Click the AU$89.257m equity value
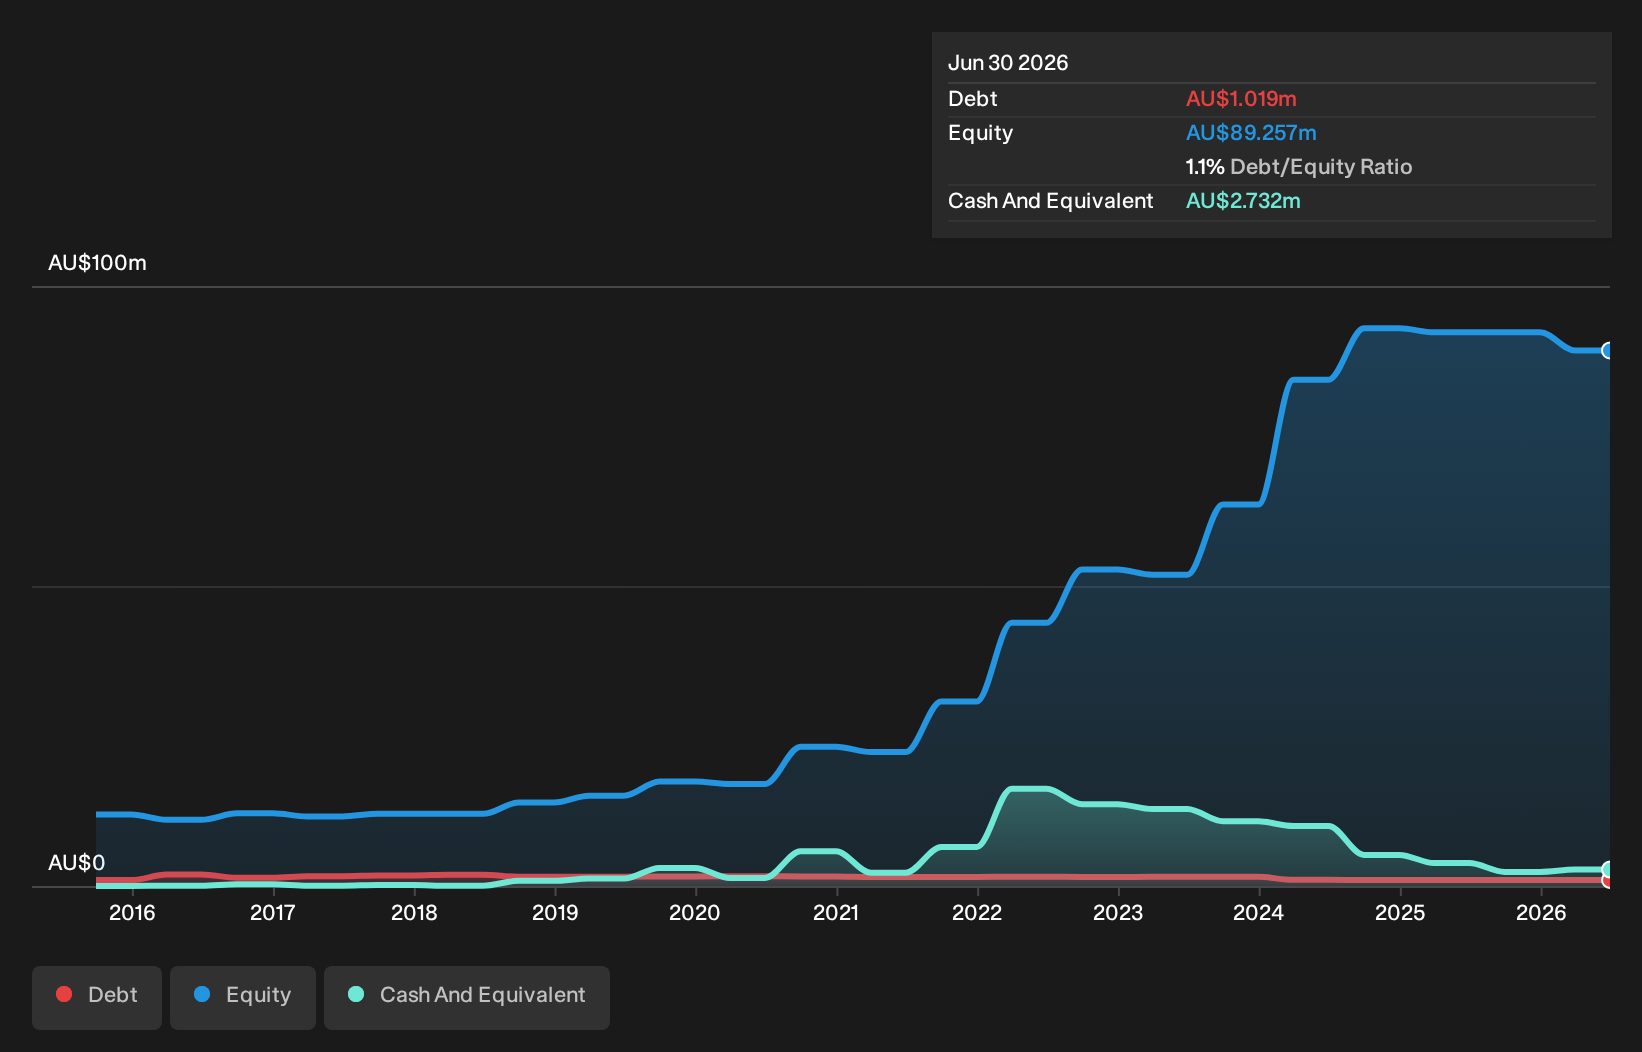Viewport: 1642px width, 1052px height. 1251,133
